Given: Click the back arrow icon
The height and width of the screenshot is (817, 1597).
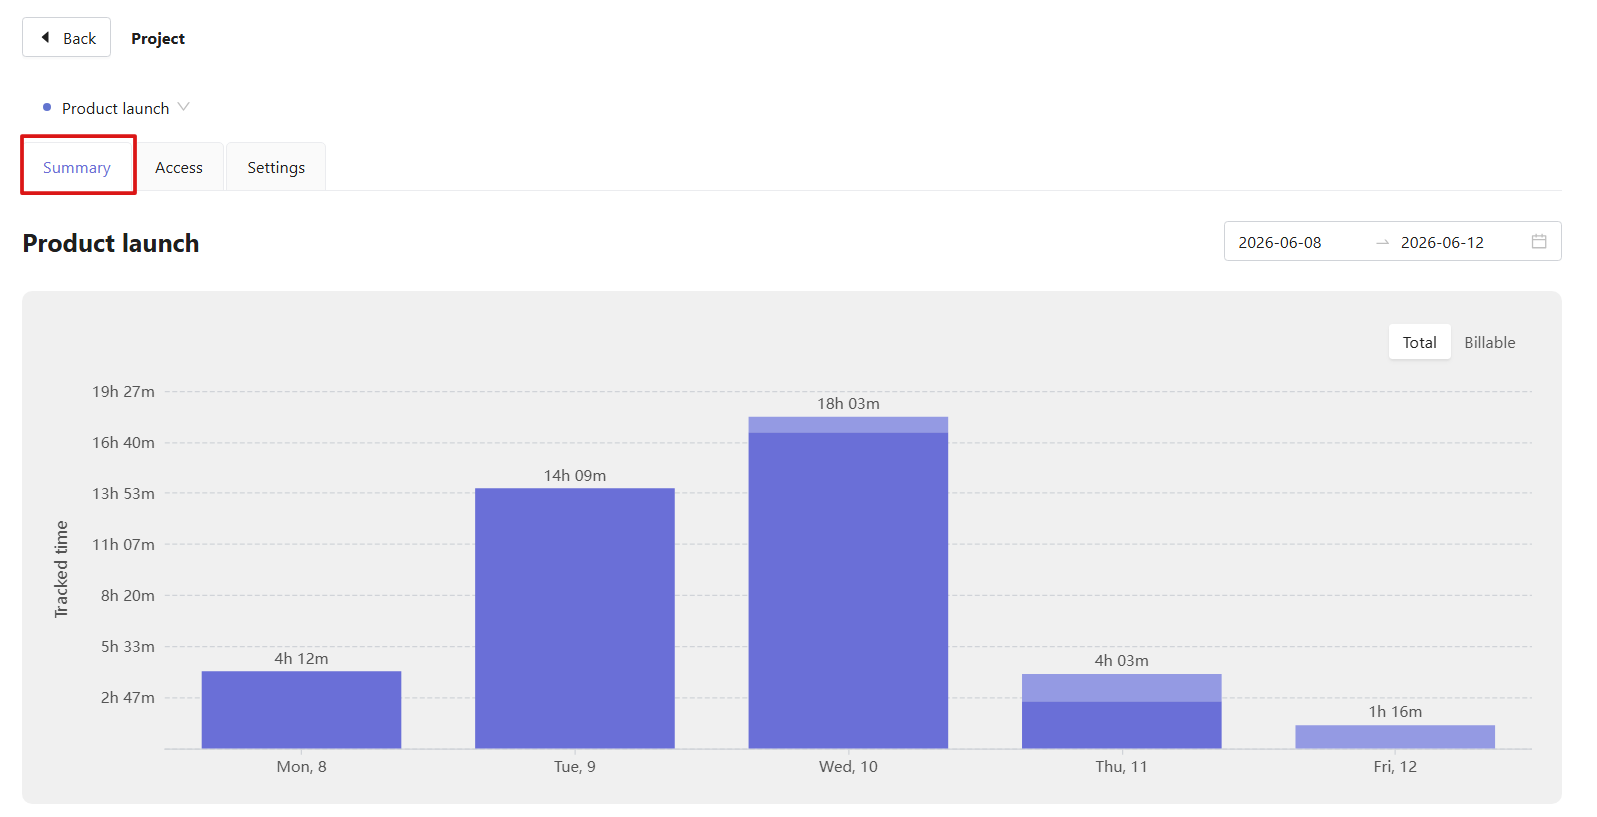Looking at the screenshot, I should coord(45,37).
